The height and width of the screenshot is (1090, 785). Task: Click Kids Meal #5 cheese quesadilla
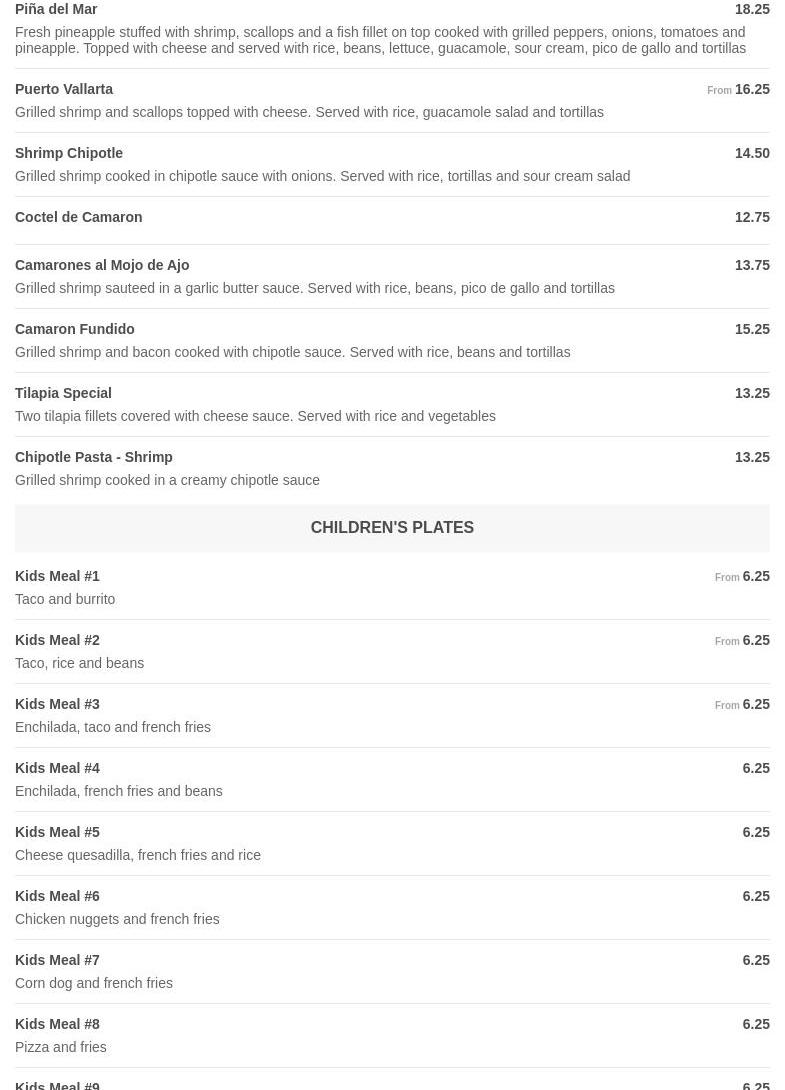pyautogui.click(x=57, y=832)
